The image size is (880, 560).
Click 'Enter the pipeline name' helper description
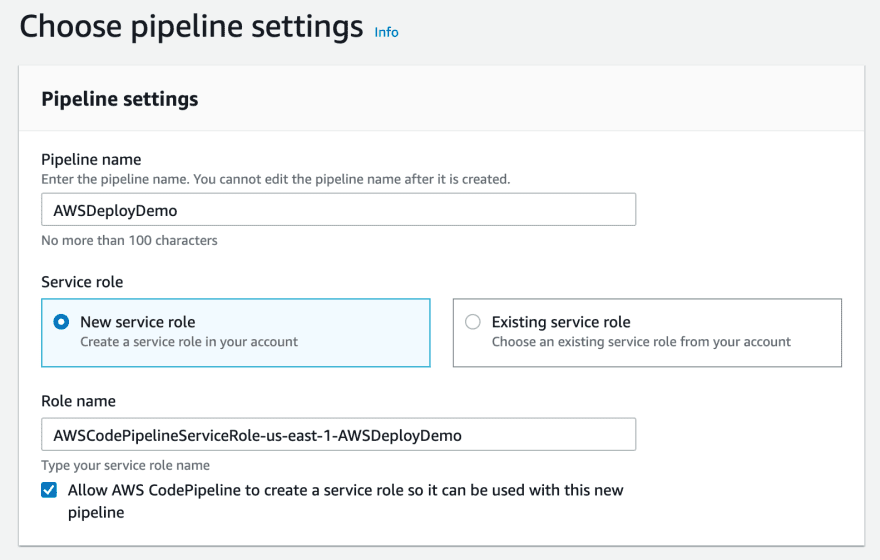pos(276,179)
